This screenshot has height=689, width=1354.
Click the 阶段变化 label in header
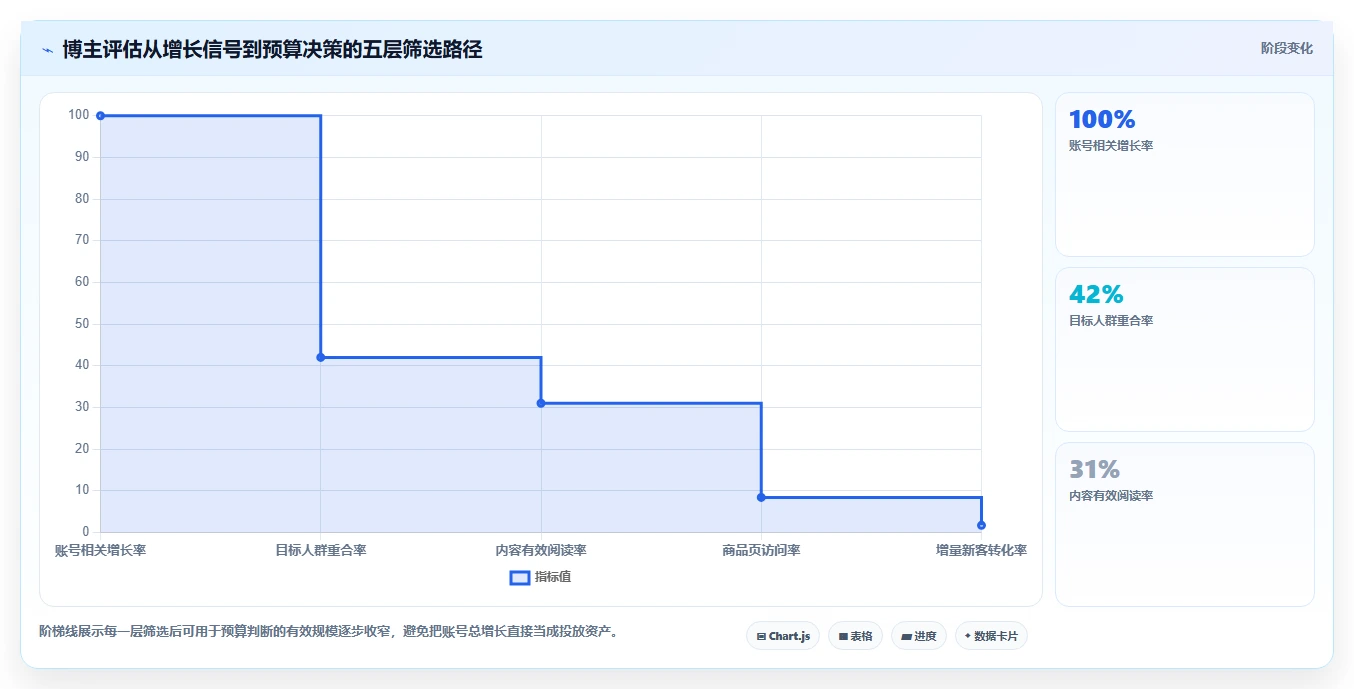point(1287,48)
